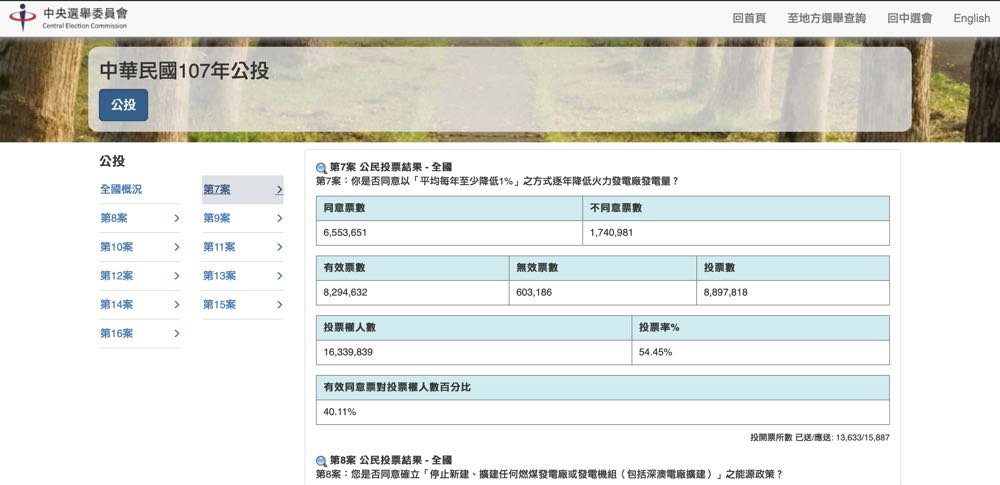Select 全國概況 in the sidebar
The width and height of the screenshot is (1000, 485).
click(x=121, y=189)
